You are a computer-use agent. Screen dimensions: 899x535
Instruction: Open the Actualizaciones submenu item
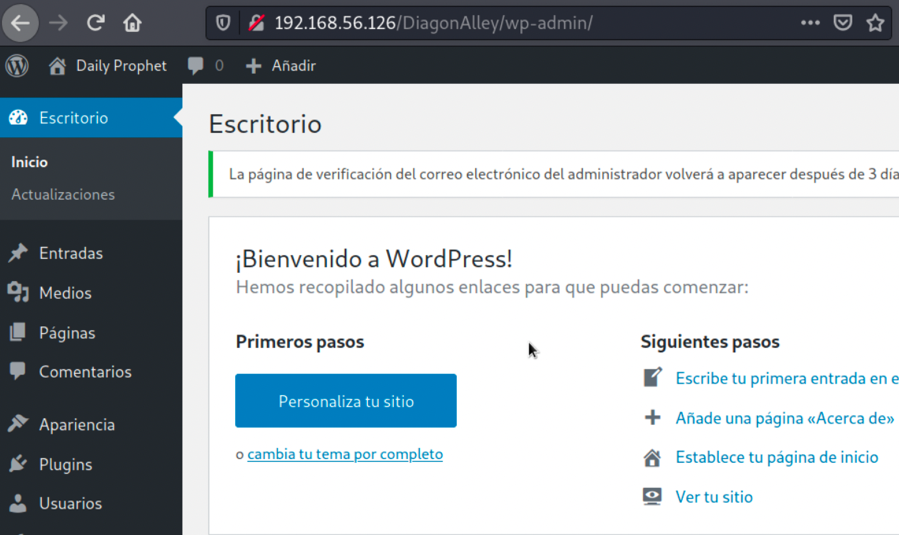[x=63, y=194]
